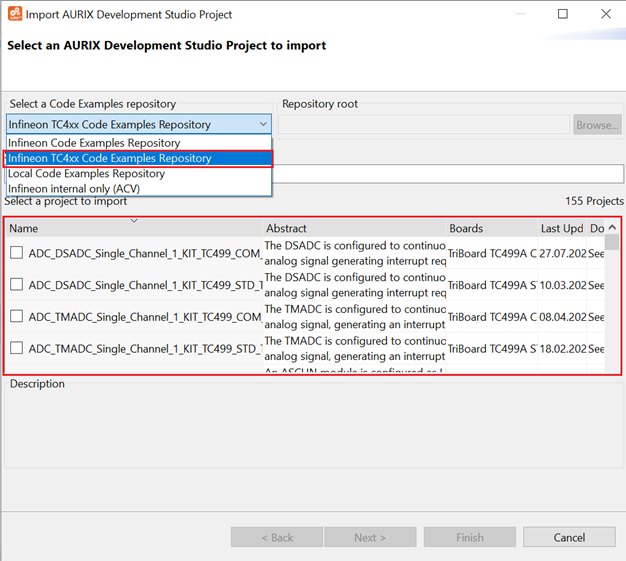Check ADC_TMADC_Single_Channel_1_KIT_TC499_COM project checkbox
The width and height of the screenshot is (626, 561).
[x=16, y=316]
